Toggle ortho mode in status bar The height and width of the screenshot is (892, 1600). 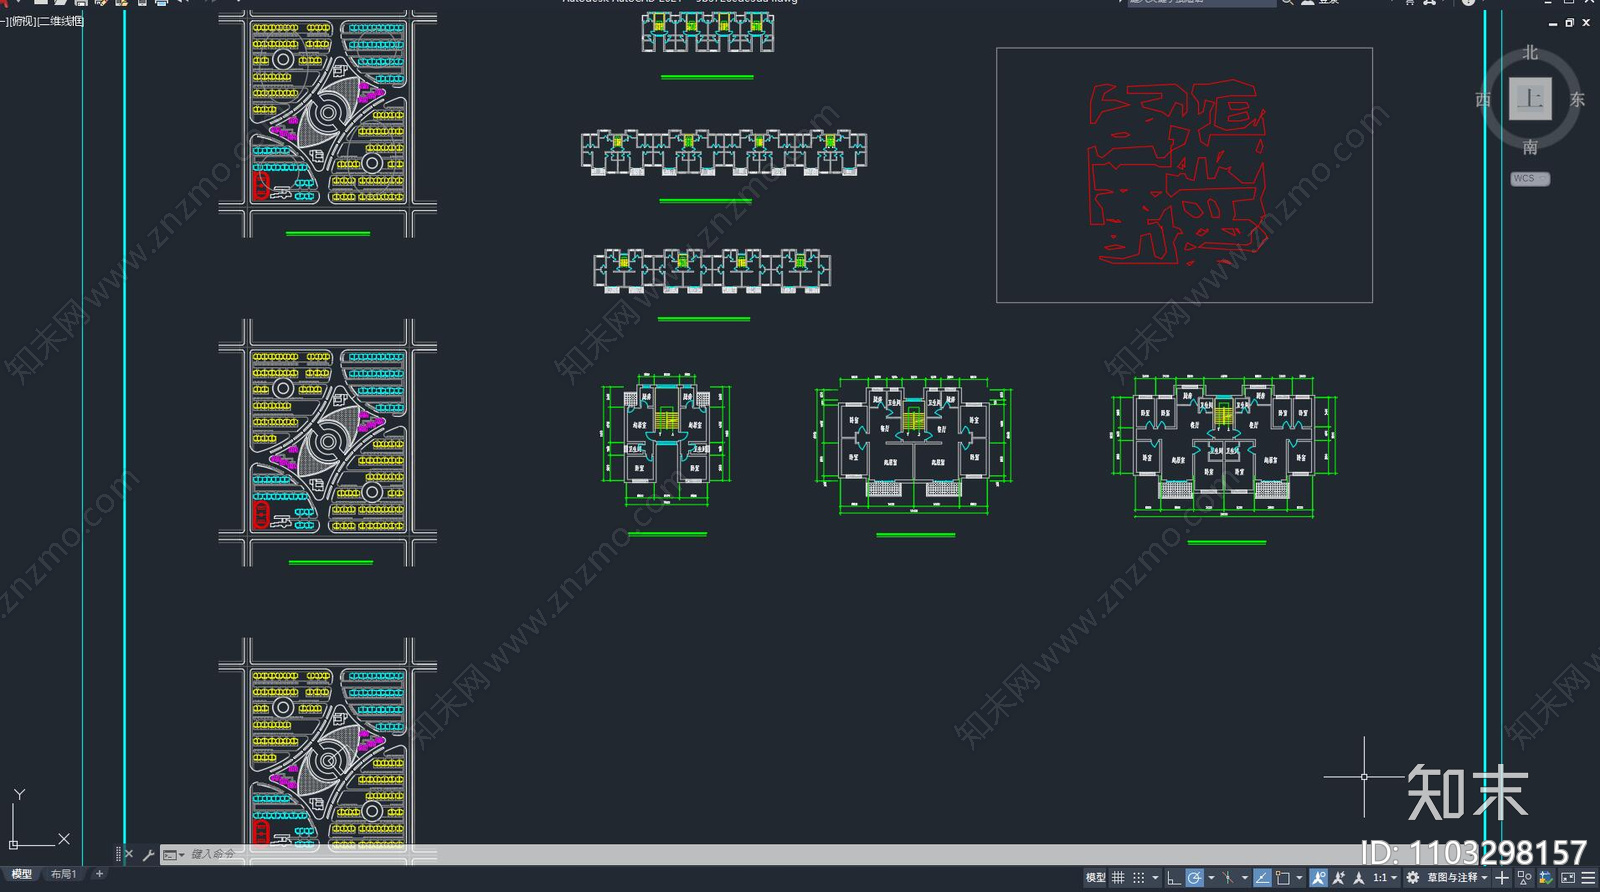(1174, 878)
